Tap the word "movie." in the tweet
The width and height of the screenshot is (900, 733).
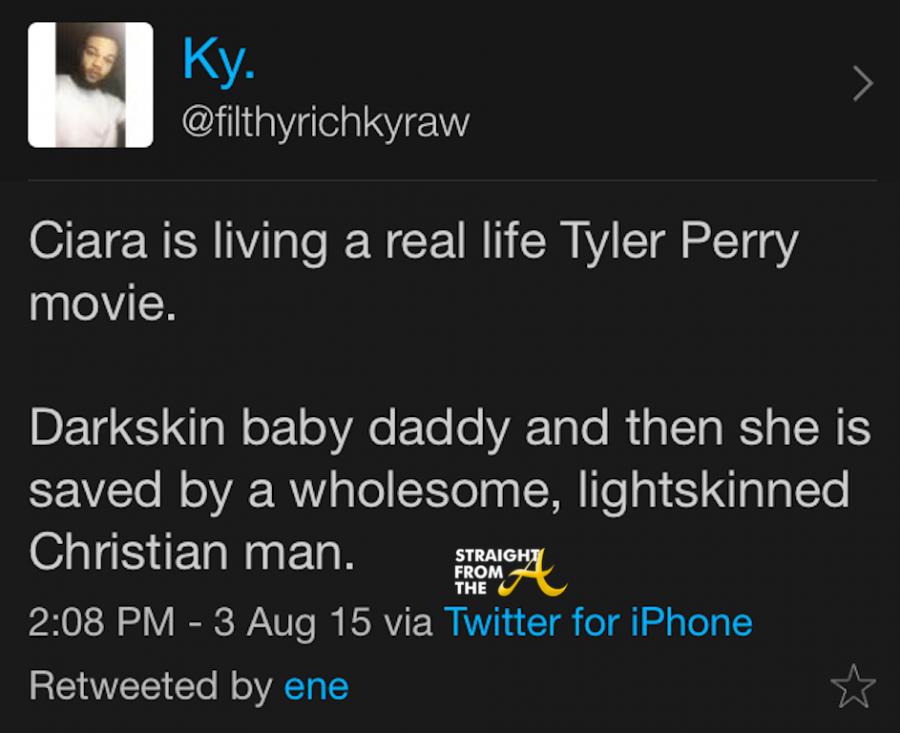point(102,304)
